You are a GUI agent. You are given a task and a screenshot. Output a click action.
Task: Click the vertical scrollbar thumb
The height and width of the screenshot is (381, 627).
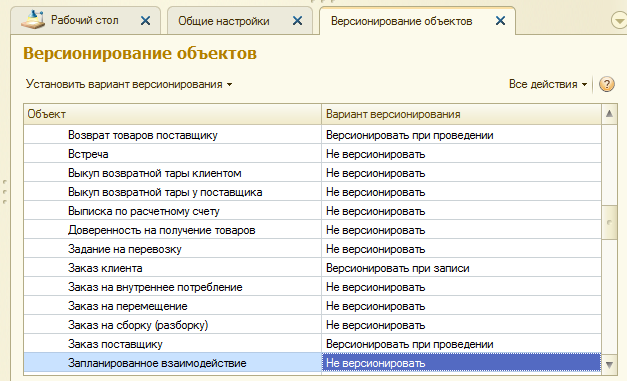609,222
